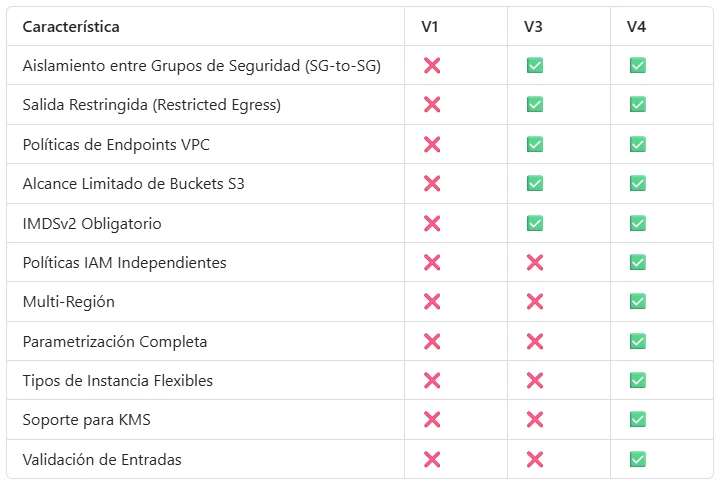Screen dimensions: 721x487
Task: Click the Característica column header
Action: 71,27
